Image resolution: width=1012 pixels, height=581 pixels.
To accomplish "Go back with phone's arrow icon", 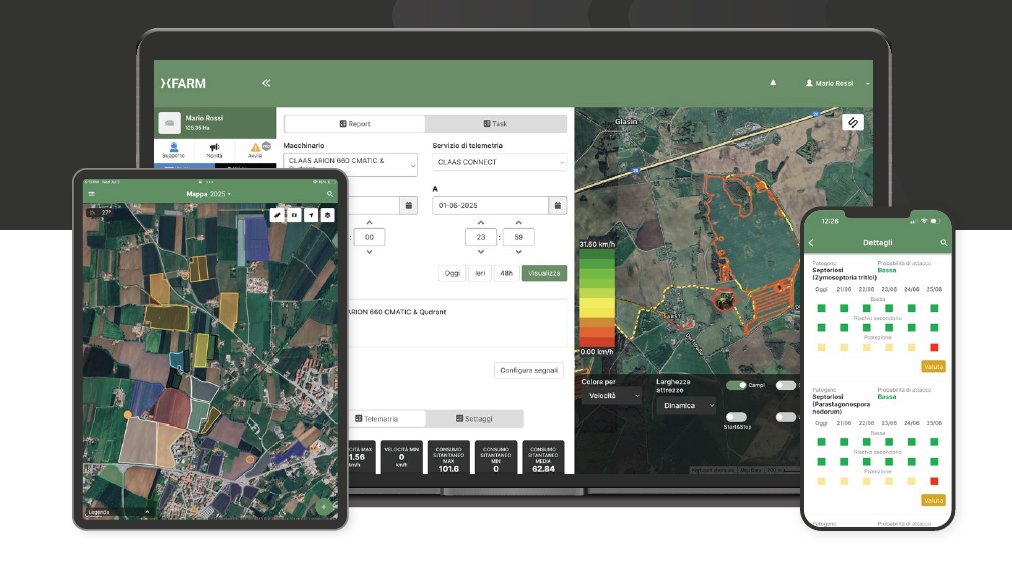I will tap(811, 243).
